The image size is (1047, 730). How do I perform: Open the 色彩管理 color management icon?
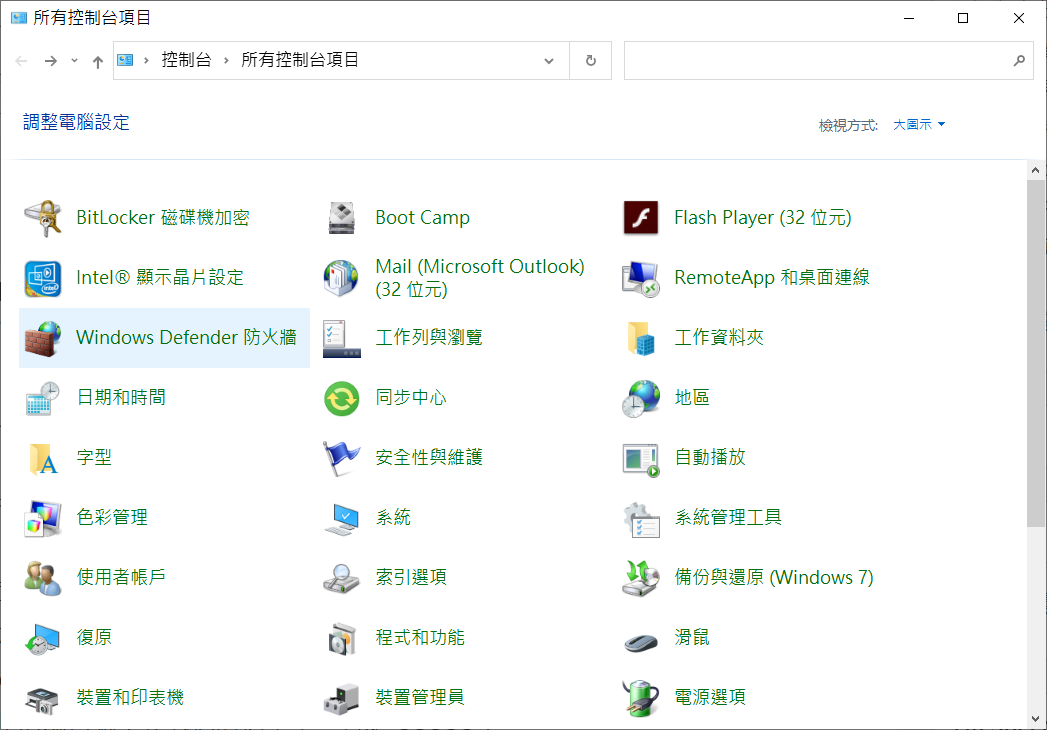pyautogui.click(x=43, y=518)
